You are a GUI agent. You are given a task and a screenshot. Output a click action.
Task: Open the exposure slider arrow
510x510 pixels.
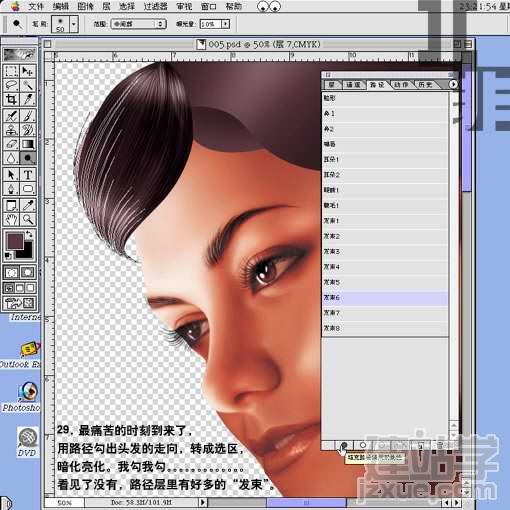coord(226,24)
